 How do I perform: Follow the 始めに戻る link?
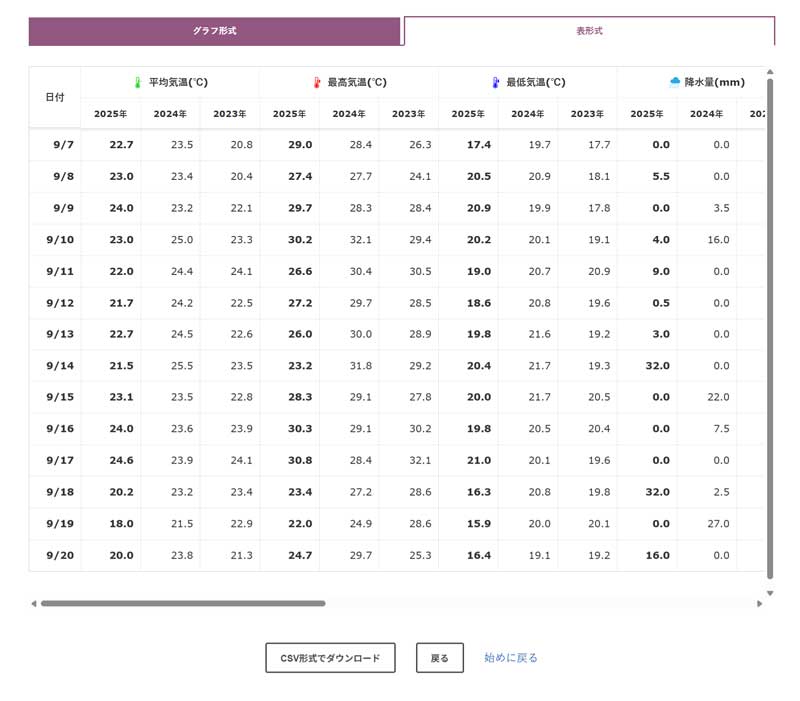(511, 658)
